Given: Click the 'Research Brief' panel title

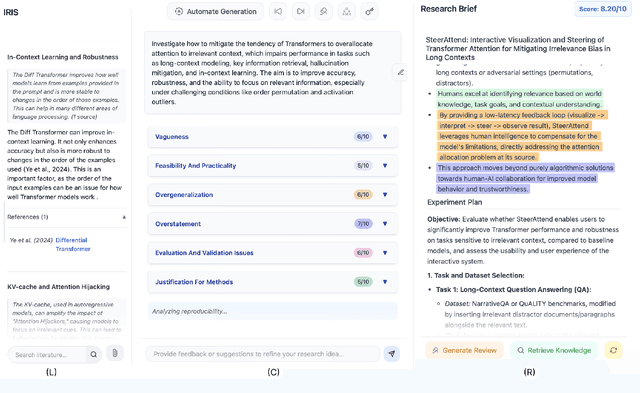Looking at the screenshot, I should pos(448,9).
